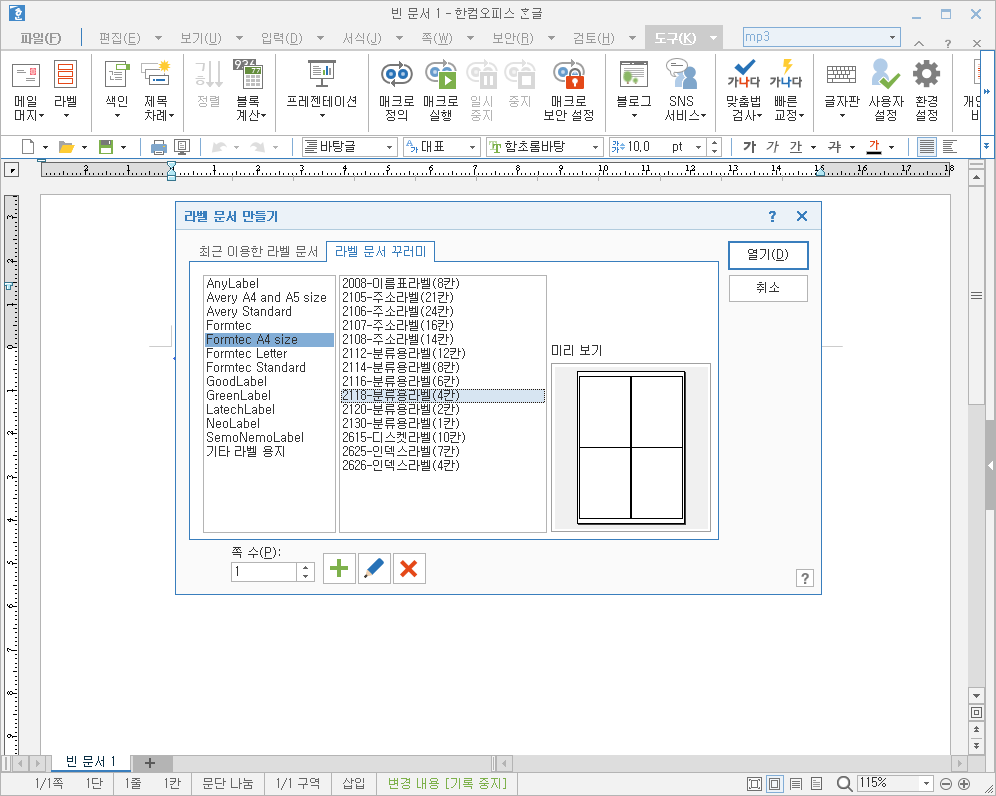Toggle justify alignment
This screenshot has height=796, width=996.
coord(927,147)
